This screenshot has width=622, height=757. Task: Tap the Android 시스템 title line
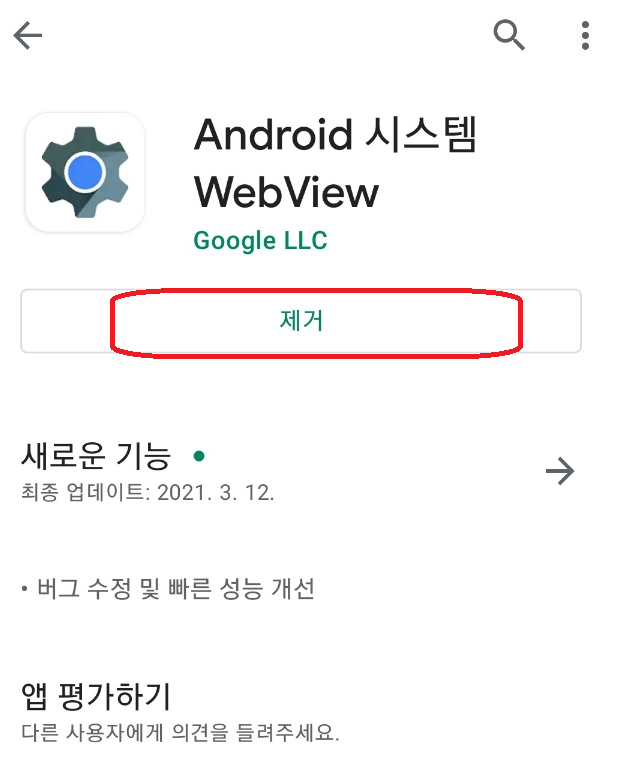coord(335,135)
